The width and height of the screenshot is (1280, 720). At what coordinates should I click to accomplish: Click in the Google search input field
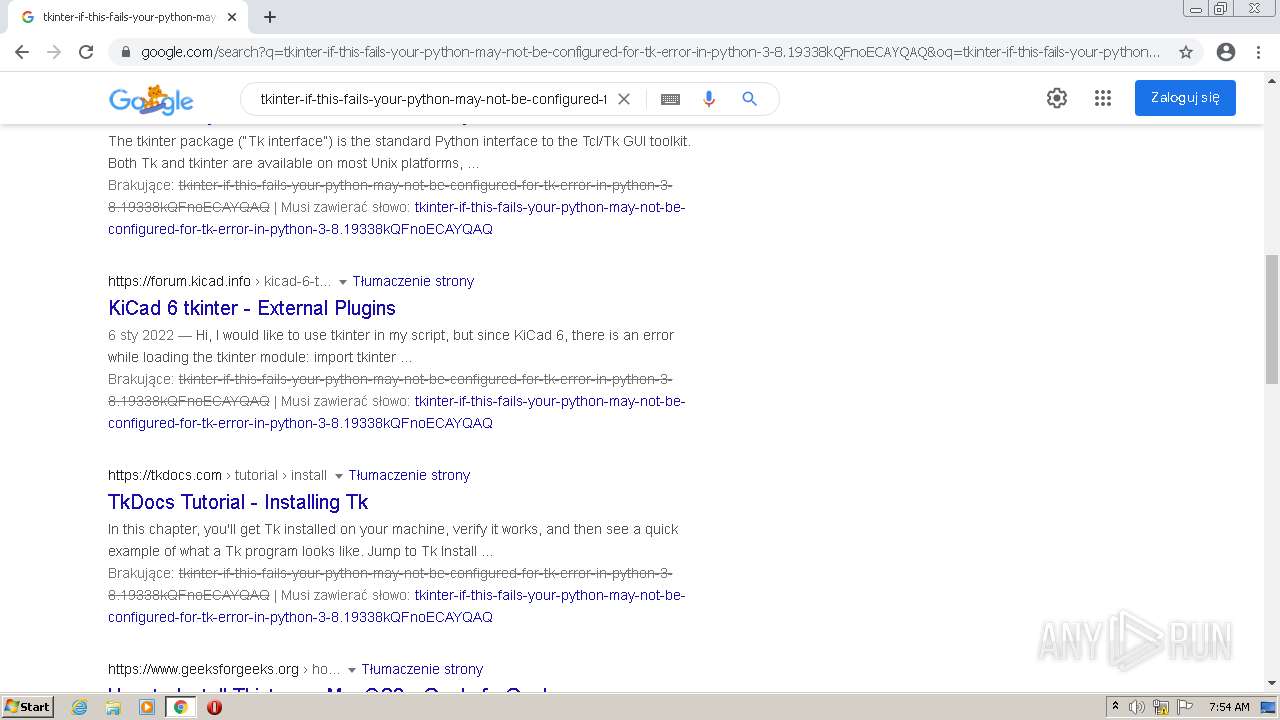(433, 99)
